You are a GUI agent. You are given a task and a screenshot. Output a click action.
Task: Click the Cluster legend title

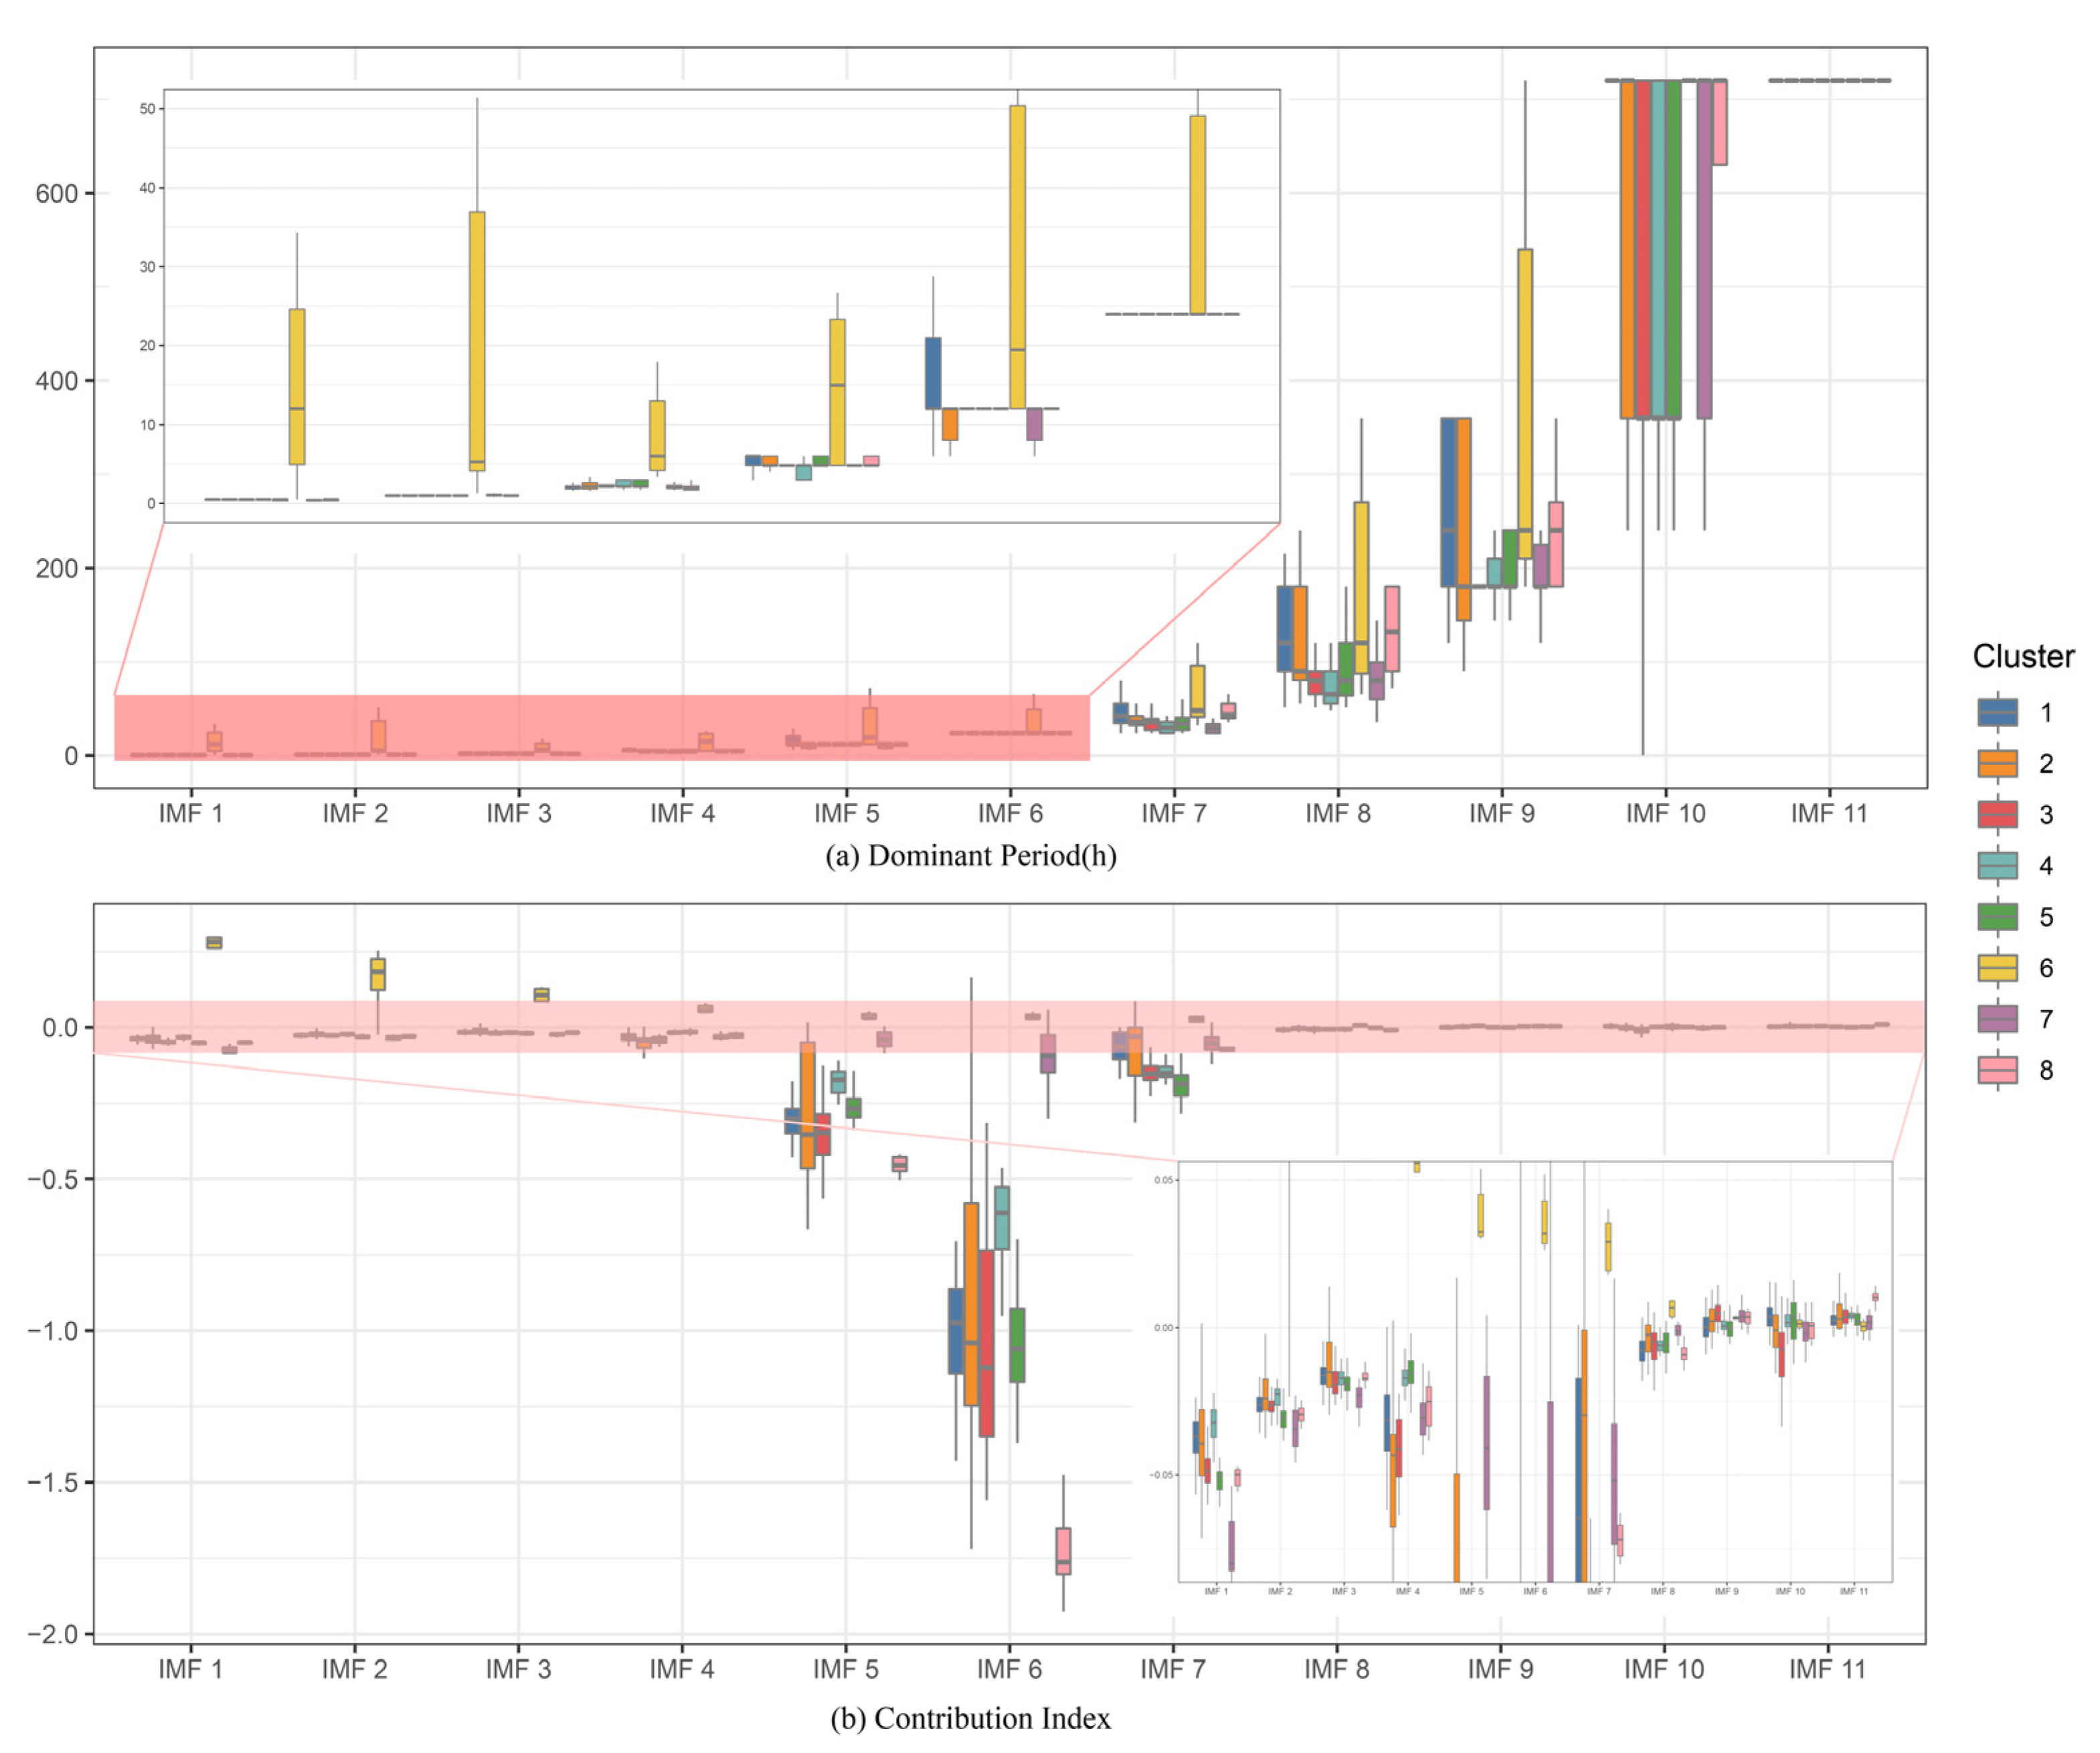[x=2022, y=656]
